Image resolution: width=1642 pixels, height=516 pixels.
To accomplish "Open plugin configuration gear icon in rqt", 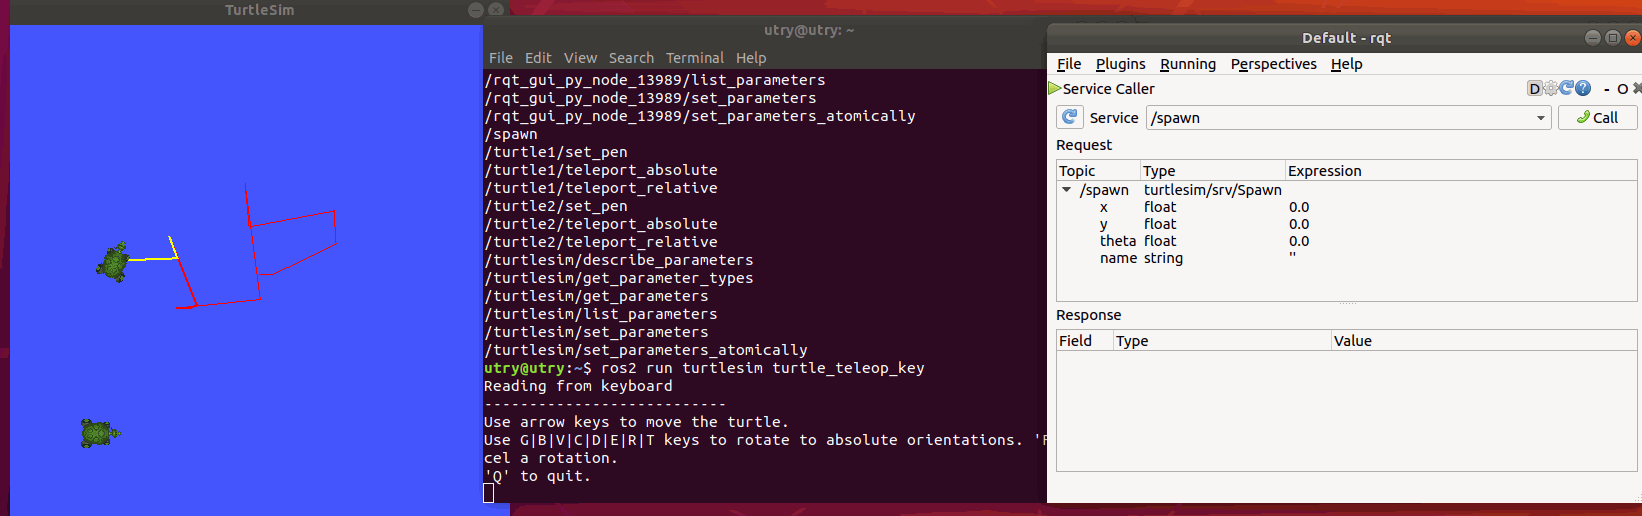I will point(1550,88).
